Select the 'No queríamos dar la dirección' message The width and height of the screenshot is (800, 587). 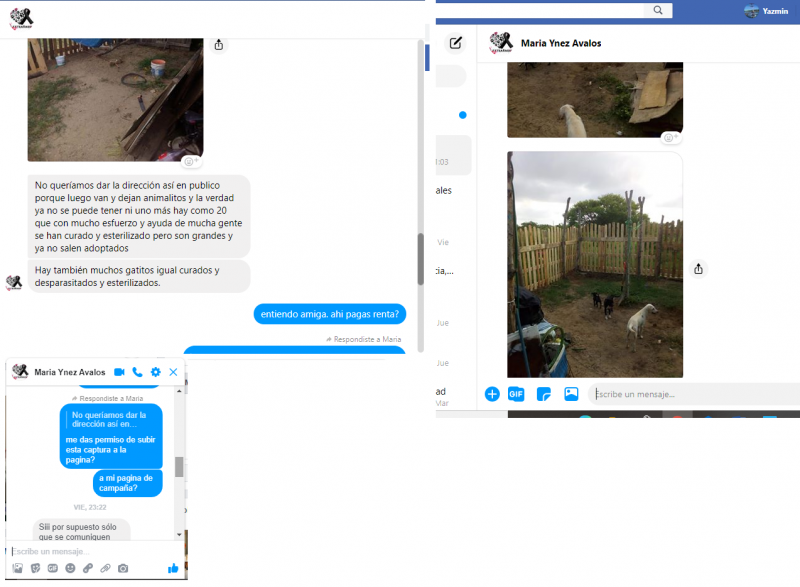click(x=139, y=216)
